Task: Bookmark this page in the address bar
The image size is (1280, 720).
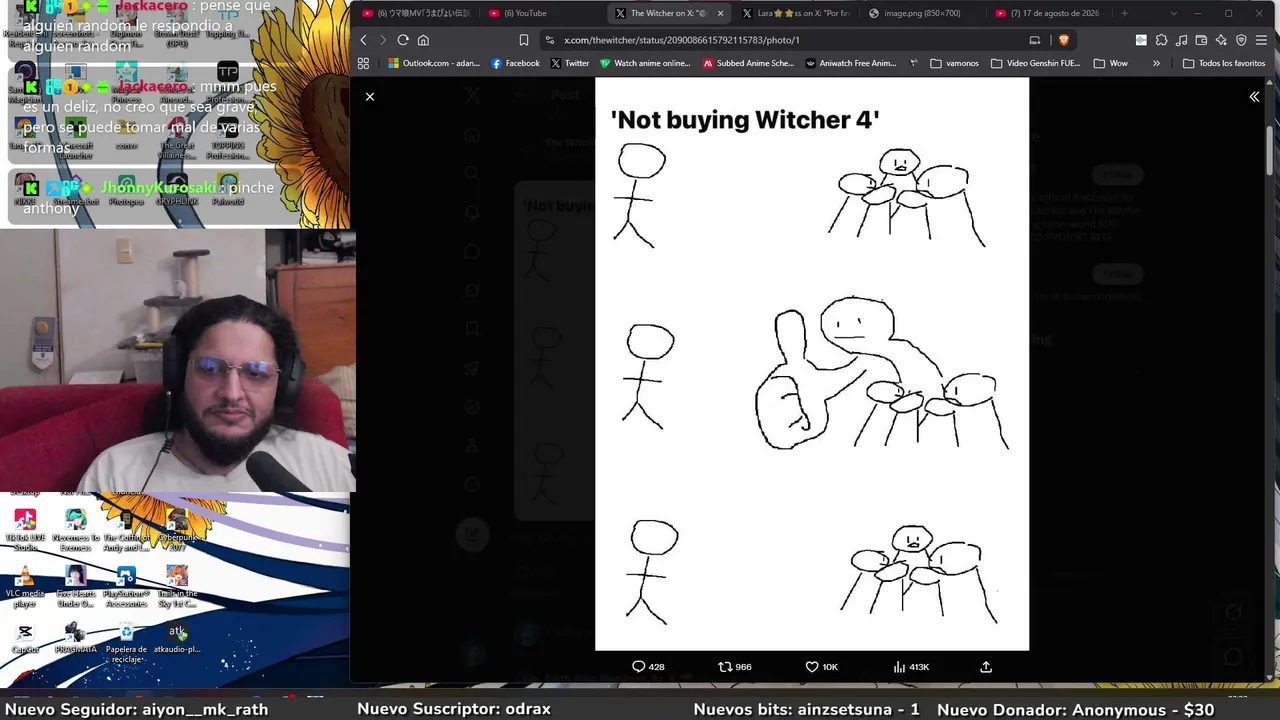Action: click(x=523, y=40)
